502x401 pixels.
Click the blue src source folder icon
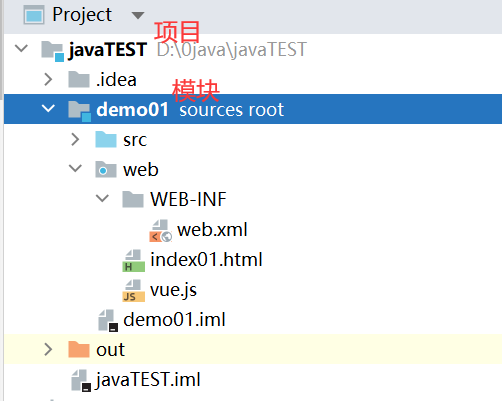tap(106, 139)
